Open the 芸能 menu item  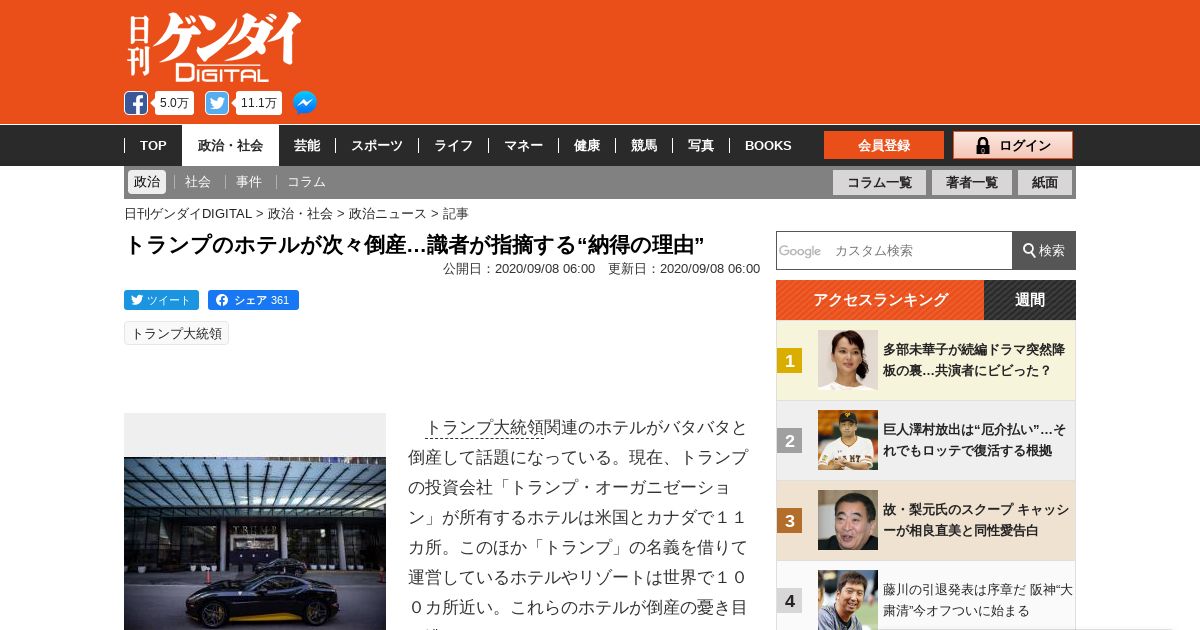[x=307, y=145]
